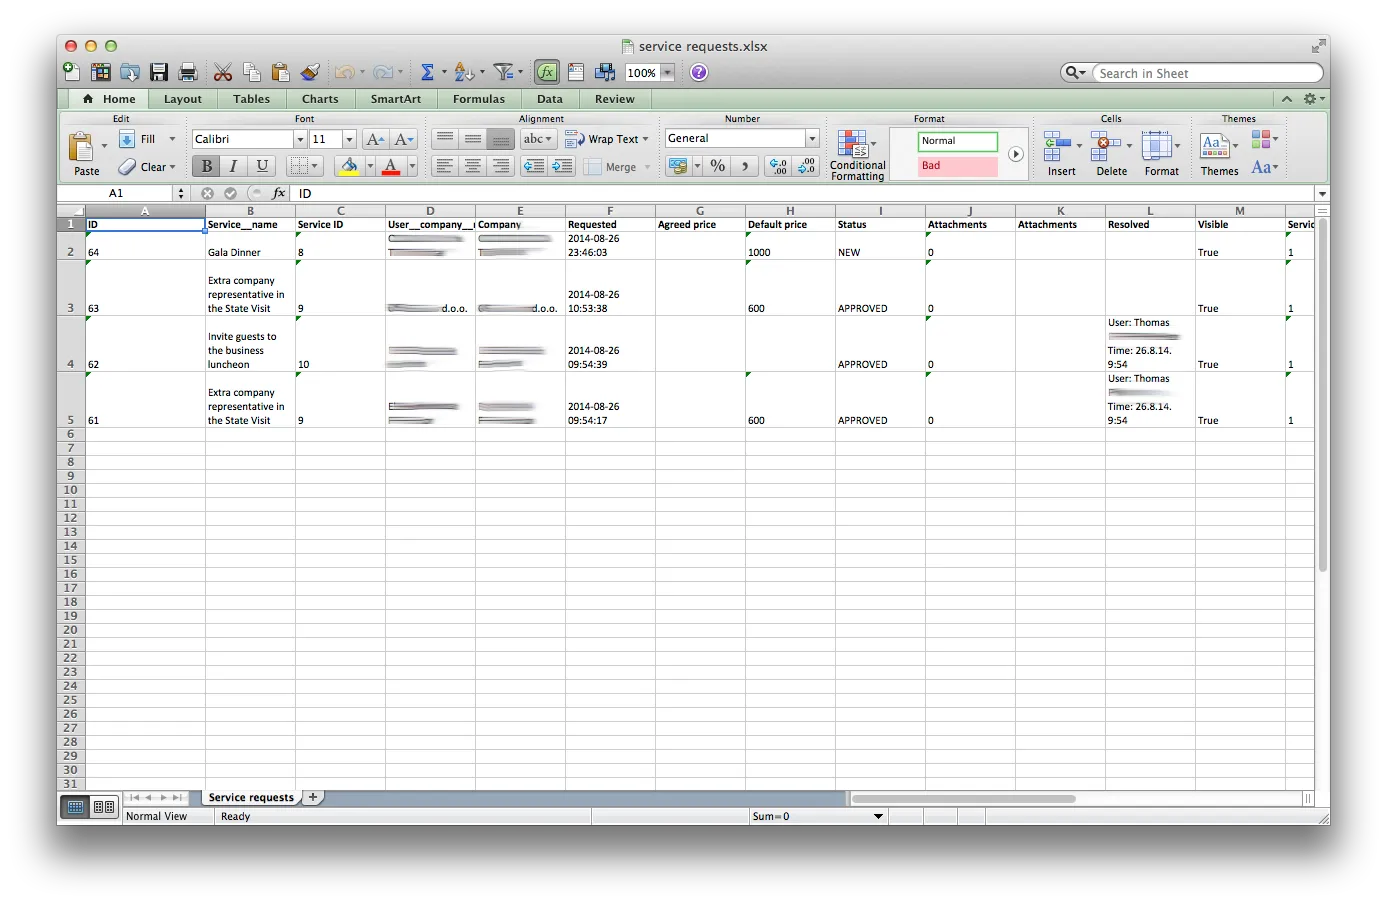1387x904 pixels.
Task: Select the Format Painter brush icon
Action: click(308, 71)
